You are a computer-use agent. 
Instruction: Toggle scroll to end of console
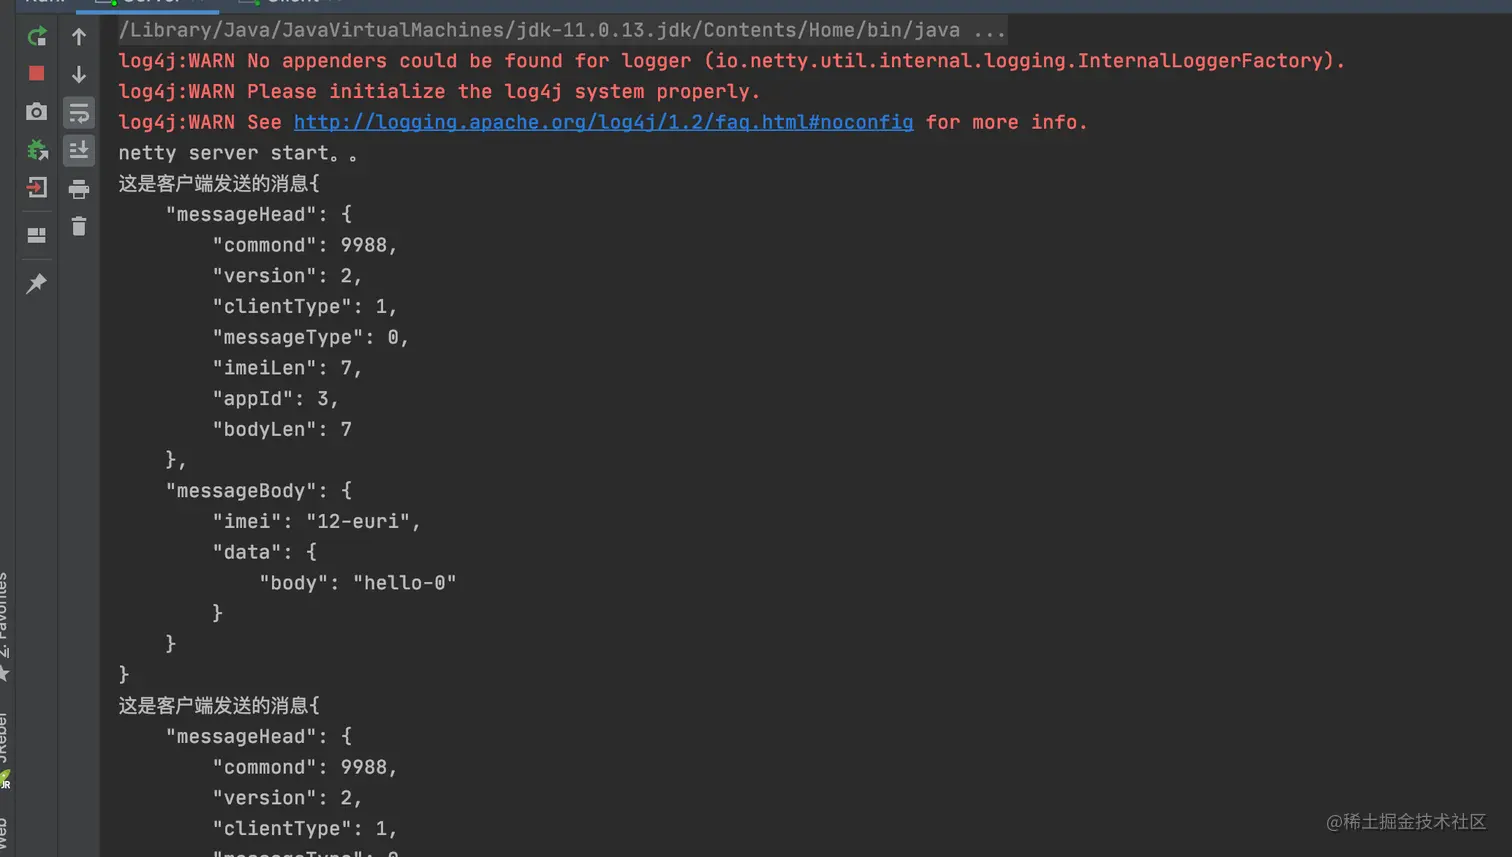click(x=79, y=150)
